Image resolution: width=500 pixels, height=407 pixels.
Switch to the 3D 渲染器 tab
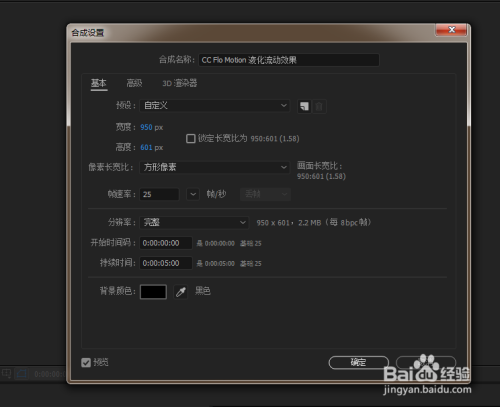point(180,83)
